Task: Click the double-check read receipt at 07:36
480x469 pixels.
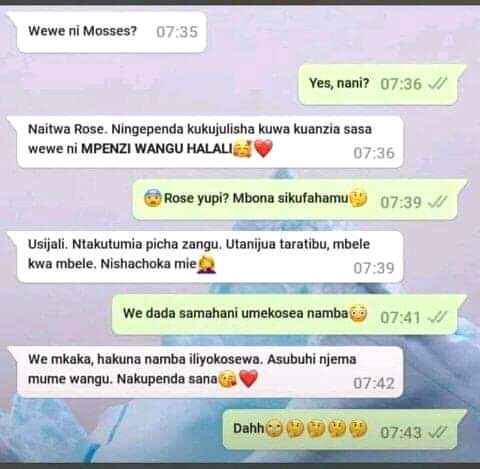Action: click(x=437, y=84)
